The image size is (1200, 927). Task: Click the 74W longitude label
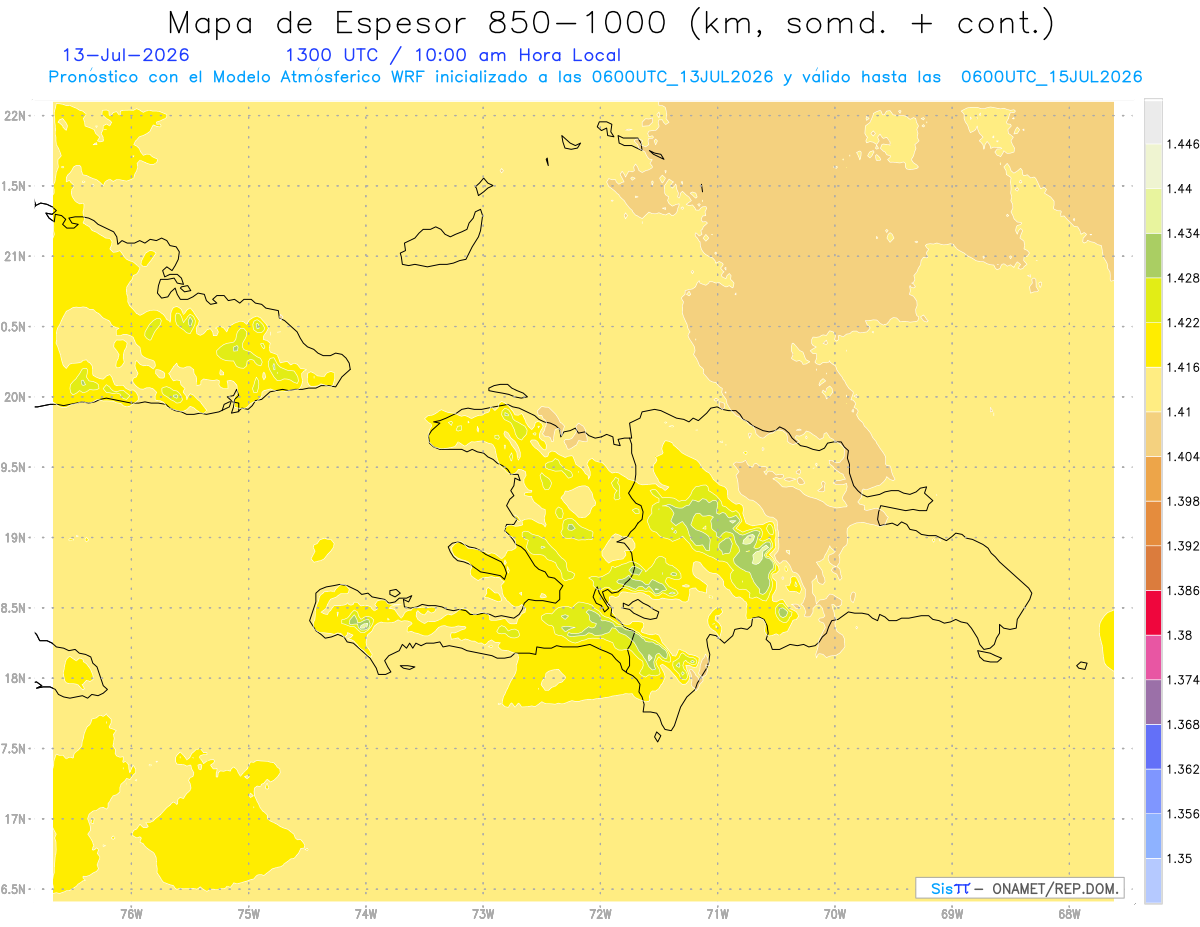(x=366, y=913)
